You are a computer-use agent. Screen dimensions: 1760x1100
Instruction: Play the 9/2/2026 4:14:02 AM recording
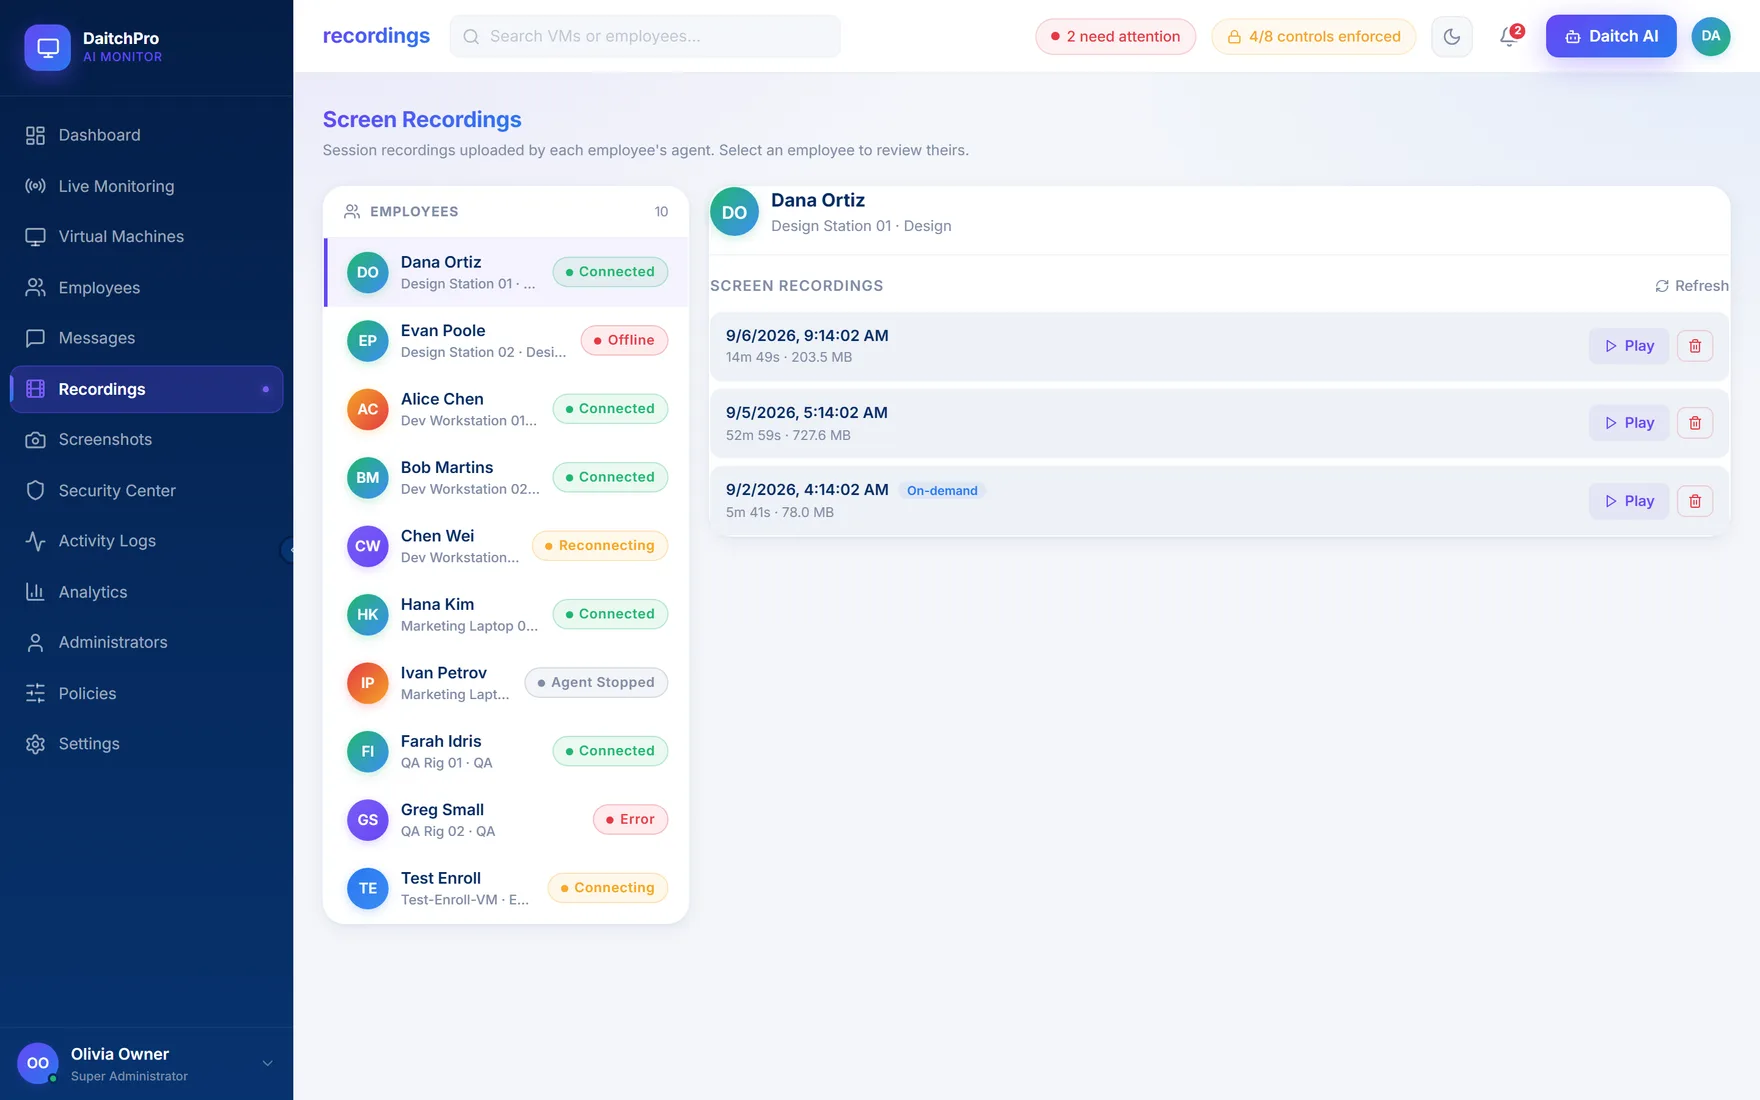pos(1629,501)
